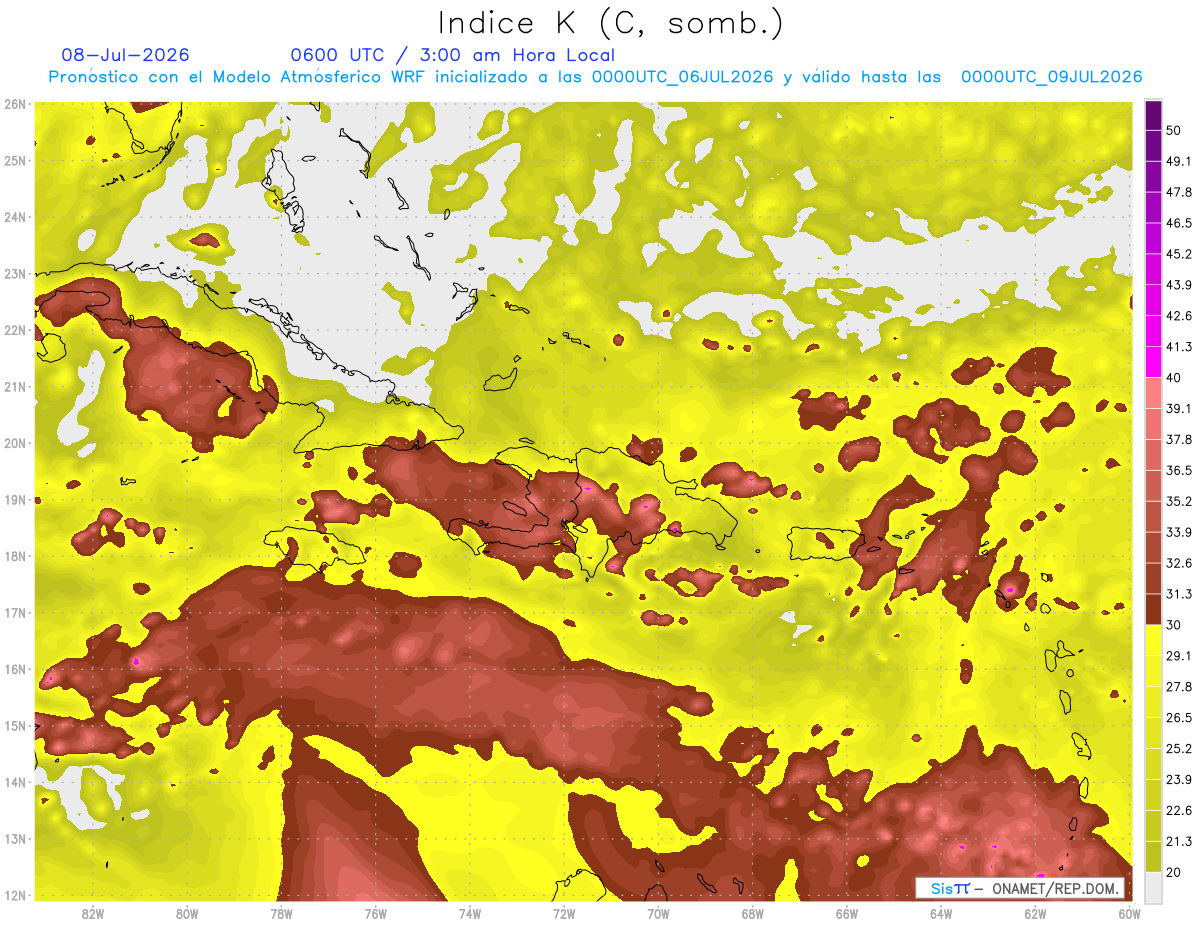This screenshot has height=927, width=1200.
Task: Click the "74W" longitude label
Action: (x=470, y=913)
